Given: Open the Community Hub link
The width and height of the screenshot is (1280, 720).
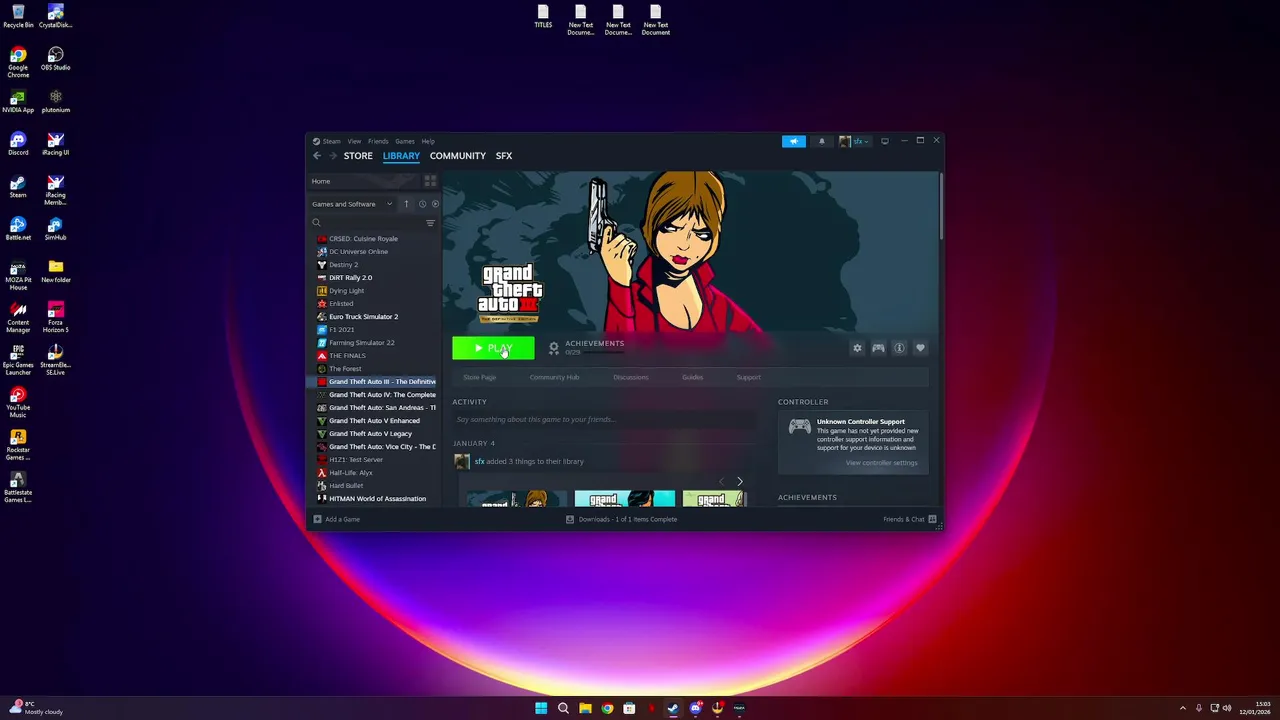Looking at the screenshot, I should click(554, 377).
